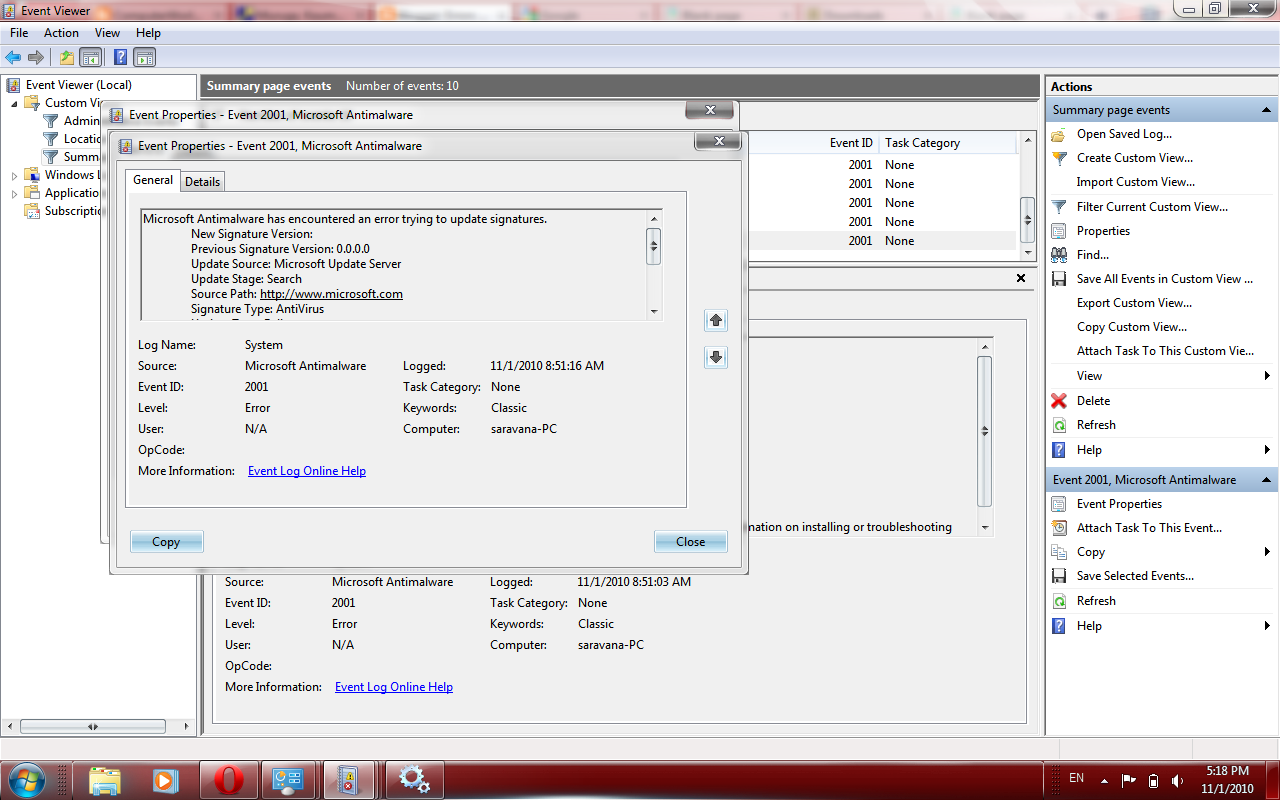The width and height of the screenshot is (1280, 800).
Task: Open Properties in the Actions pane
Action: pos(1103,231)
